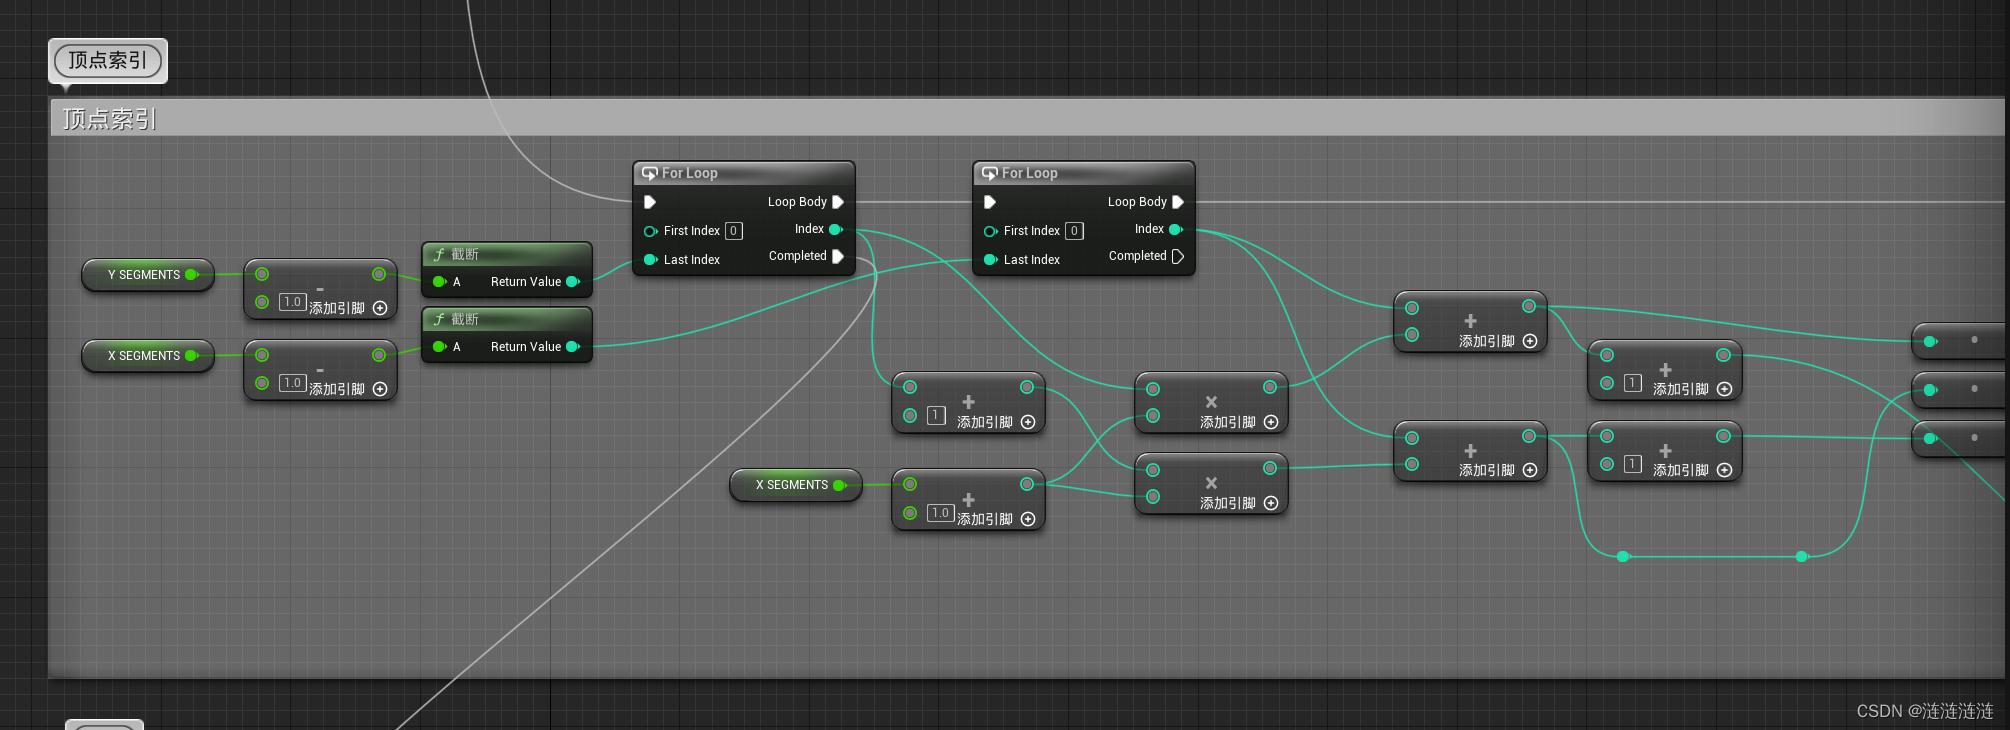This screenshot has height=730, width=2010.
Task: Click the first For Loop's Last Index pin
Action: [651, 260]
